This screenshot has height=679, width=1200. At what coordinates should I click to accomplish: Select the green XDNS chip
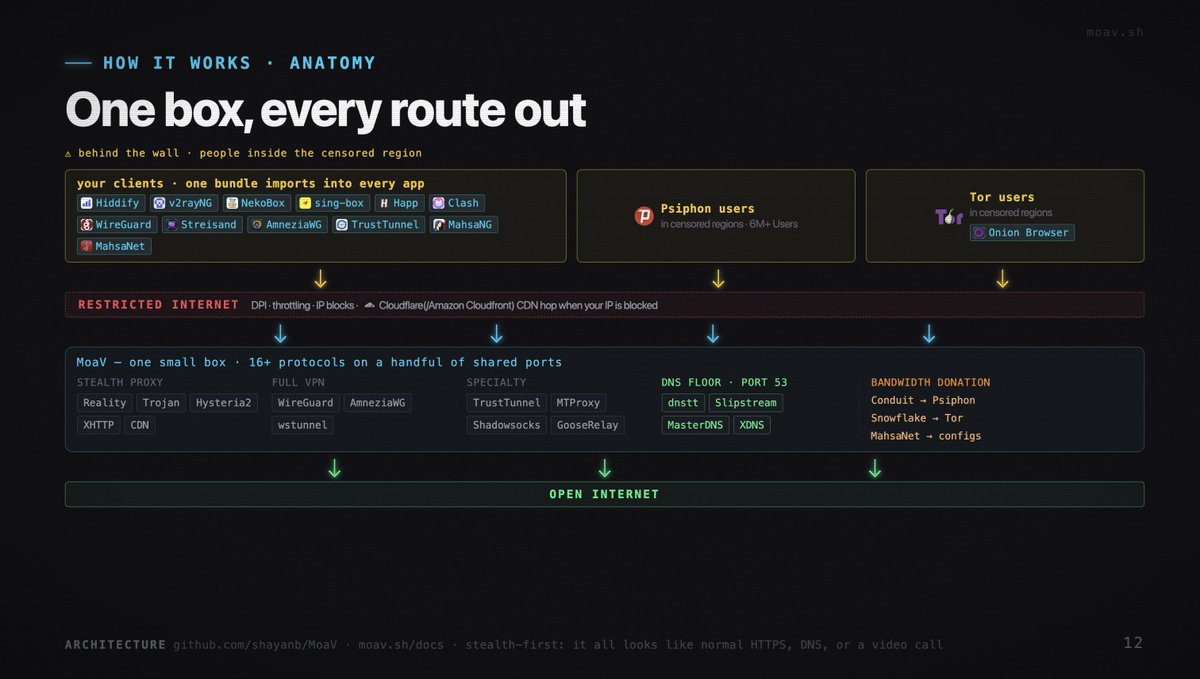pyautogui.click(x=752, y=425)
